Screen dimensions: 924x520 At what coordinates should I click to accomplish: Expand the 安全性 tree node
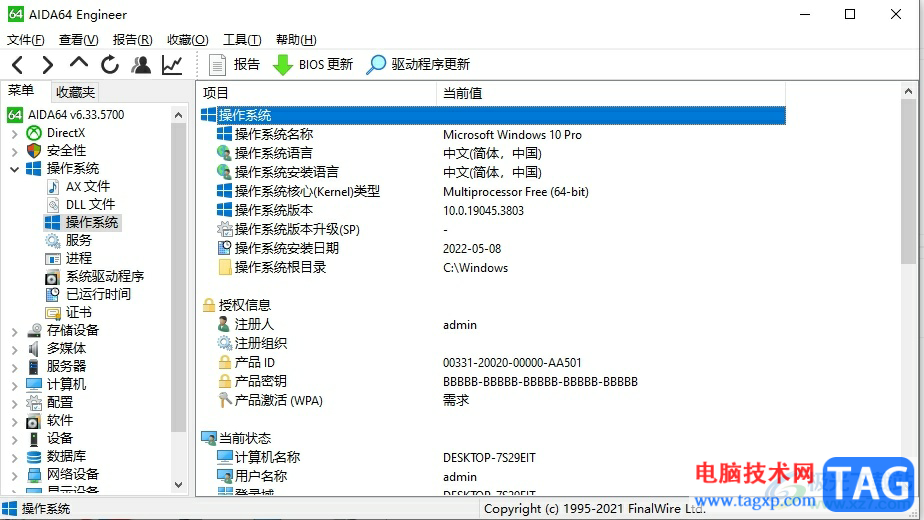coord(15,152)
